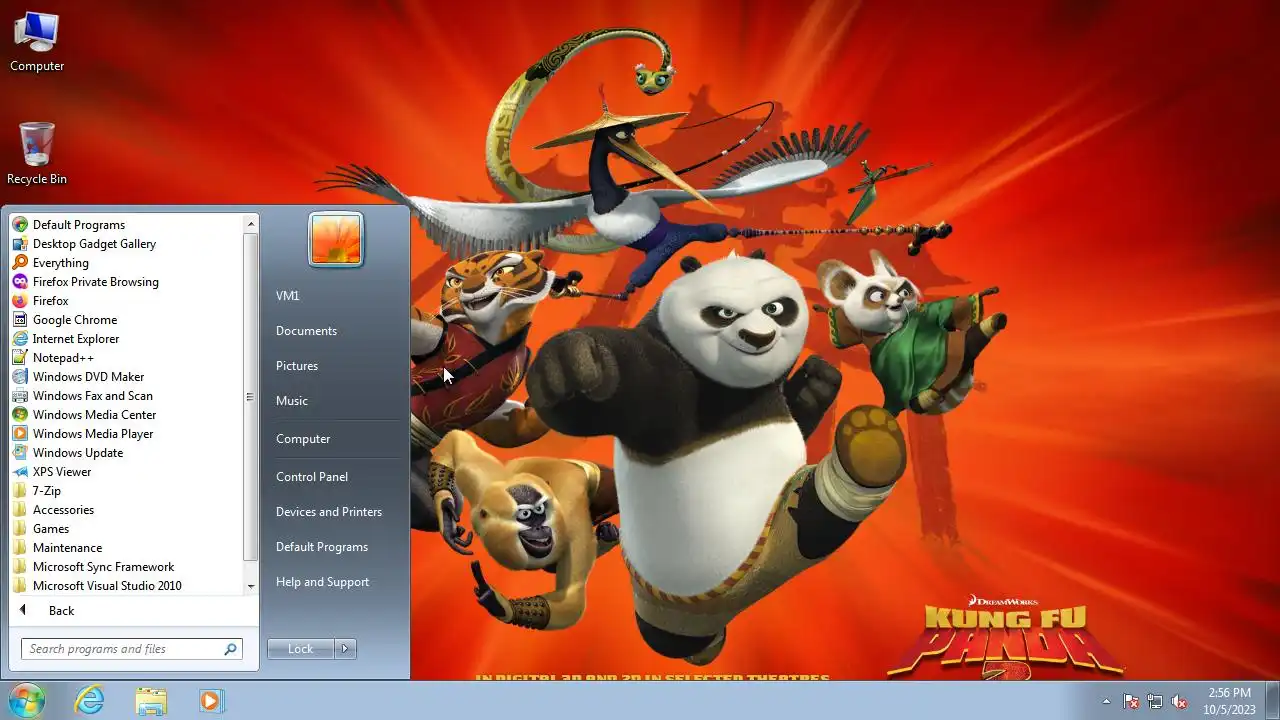Image resolution: width=1280 pixels, height=720 pixels.
Task: Open Internet Explorer from the taskbar
Action: pos(90,701)
